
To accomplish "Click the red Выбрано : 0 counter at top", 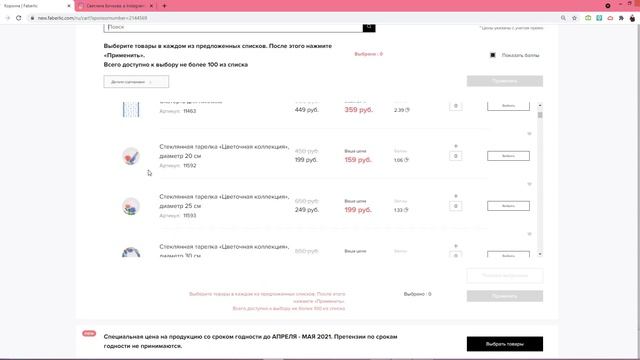I will coord(368,54).
